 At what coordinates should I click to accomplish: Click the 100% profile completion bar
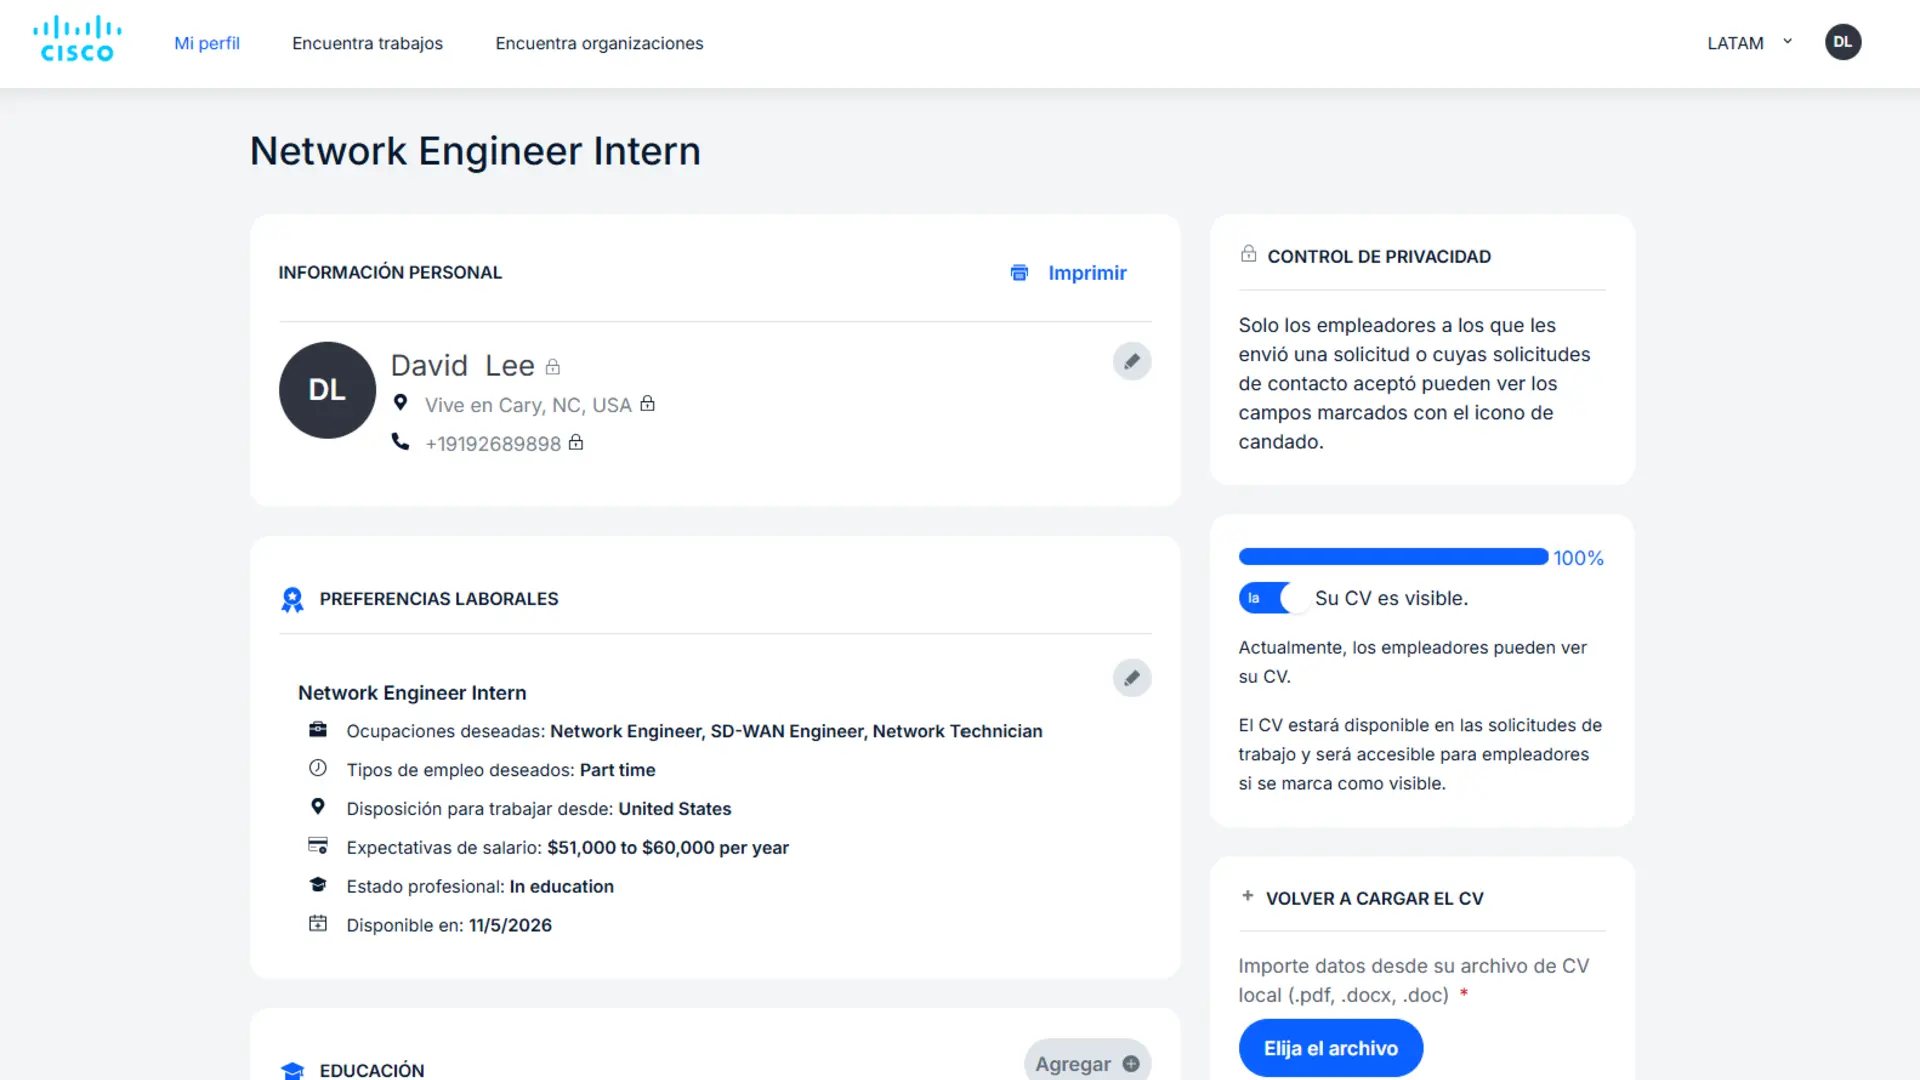(x=1393, y=557)
